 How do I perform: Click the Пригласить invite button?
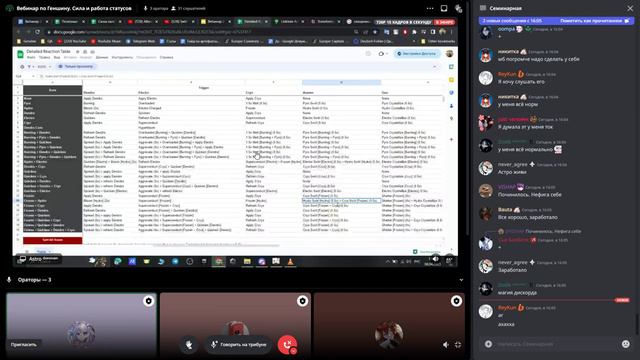click(24, 344)
